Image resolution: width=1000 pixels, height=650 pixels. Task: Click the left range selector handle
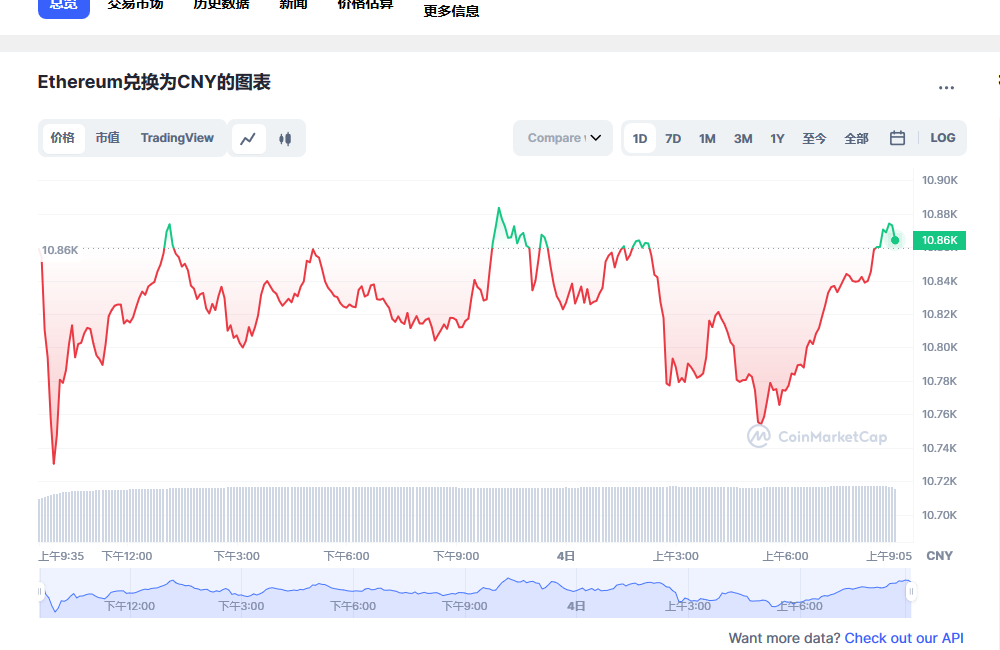click(41, 592)
